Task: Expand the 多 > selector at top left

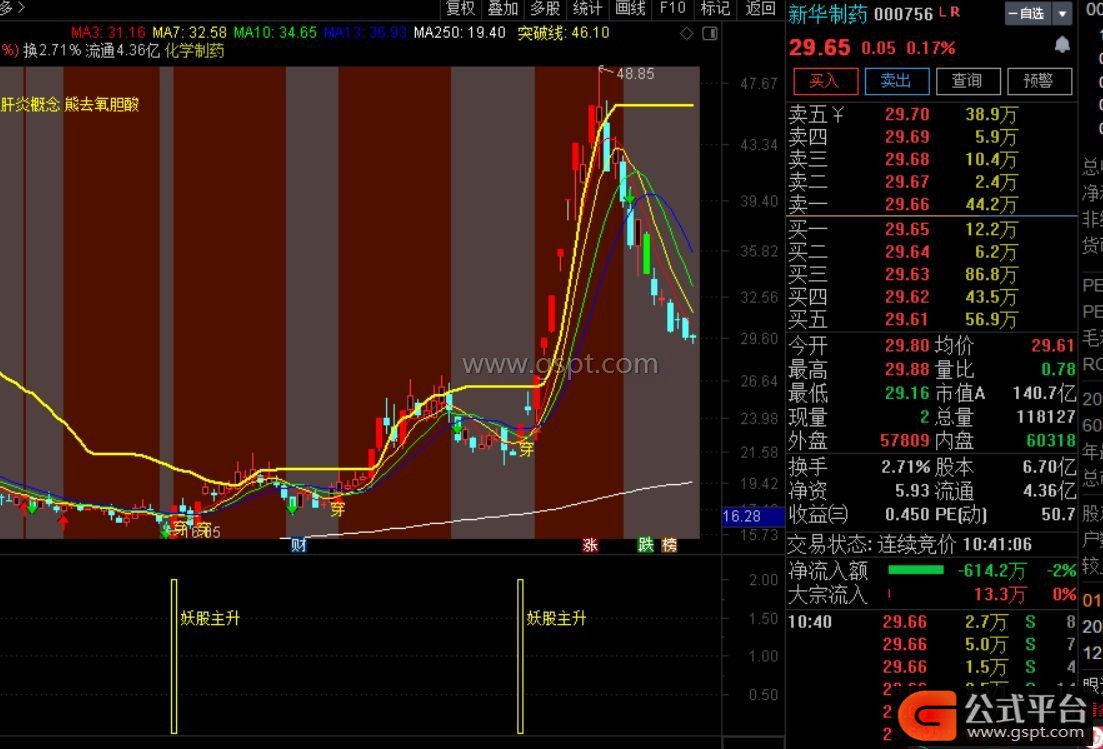Action: point(13,8)
